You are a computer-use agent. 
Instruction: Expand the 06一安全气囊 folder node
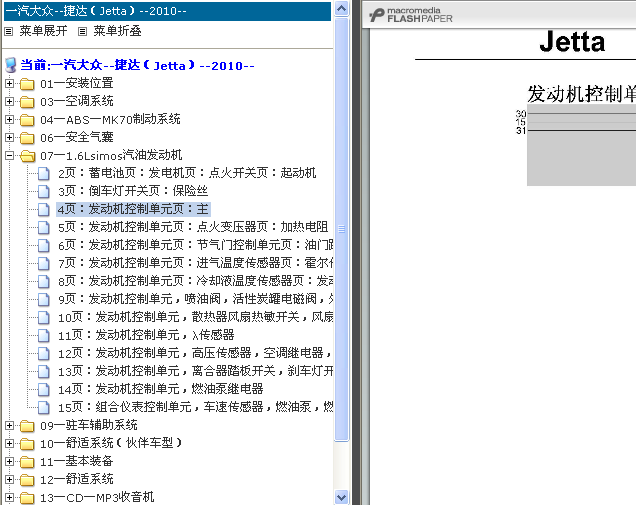[9, 138]
